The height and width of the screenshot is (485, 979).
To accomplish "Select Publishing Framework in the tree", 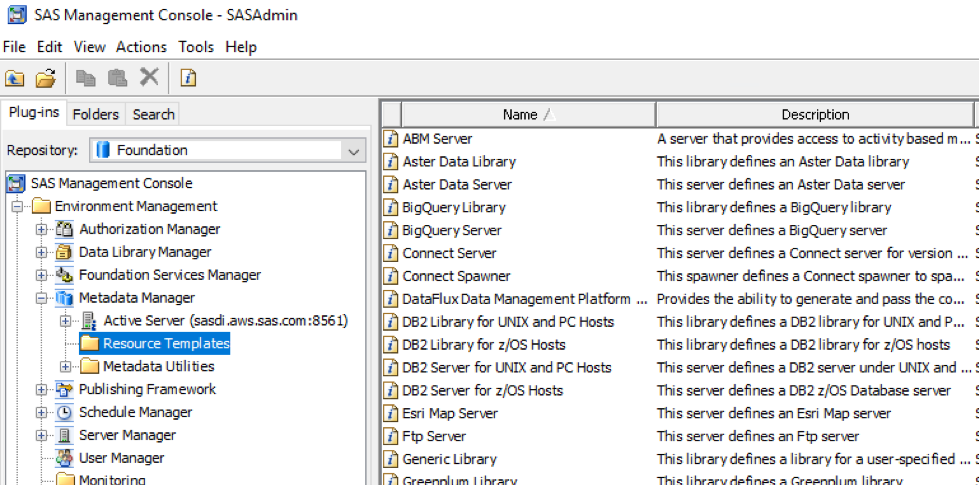I will [x=147, y=389].
